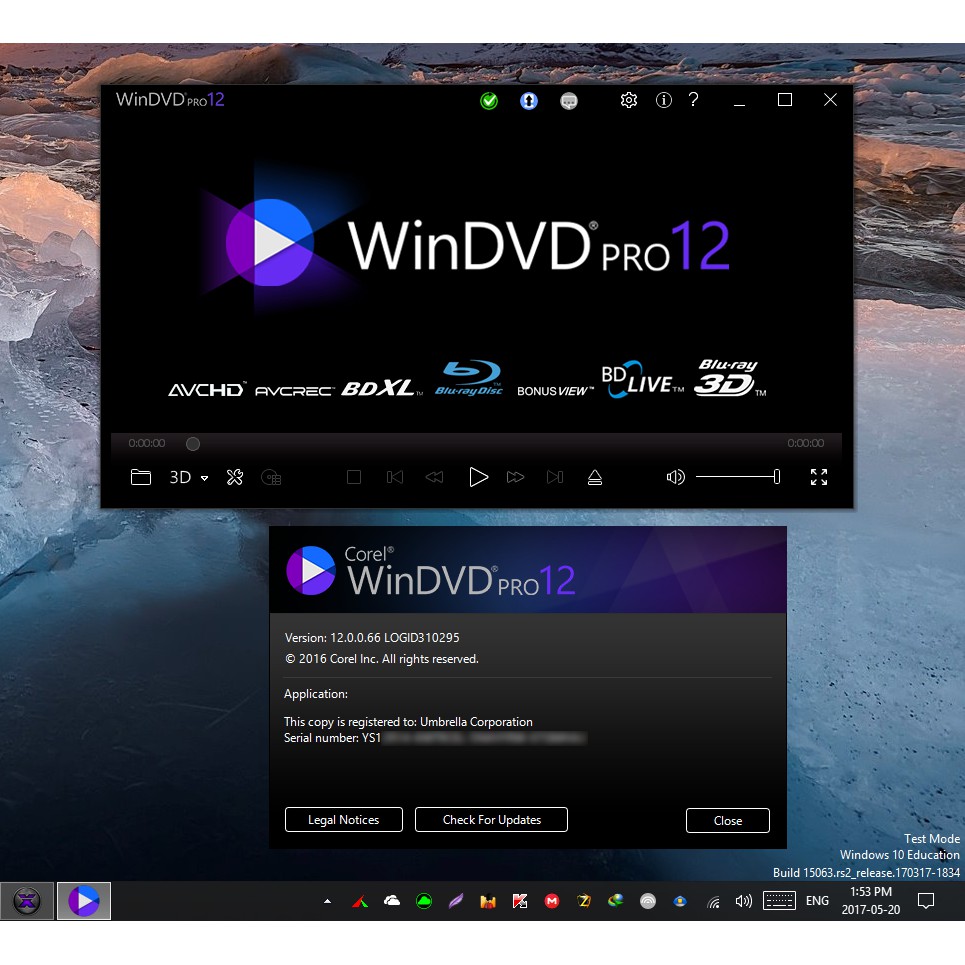Click the globe download manager tray icon
Viewport: 965px width, 965px height.
[616, 902]
